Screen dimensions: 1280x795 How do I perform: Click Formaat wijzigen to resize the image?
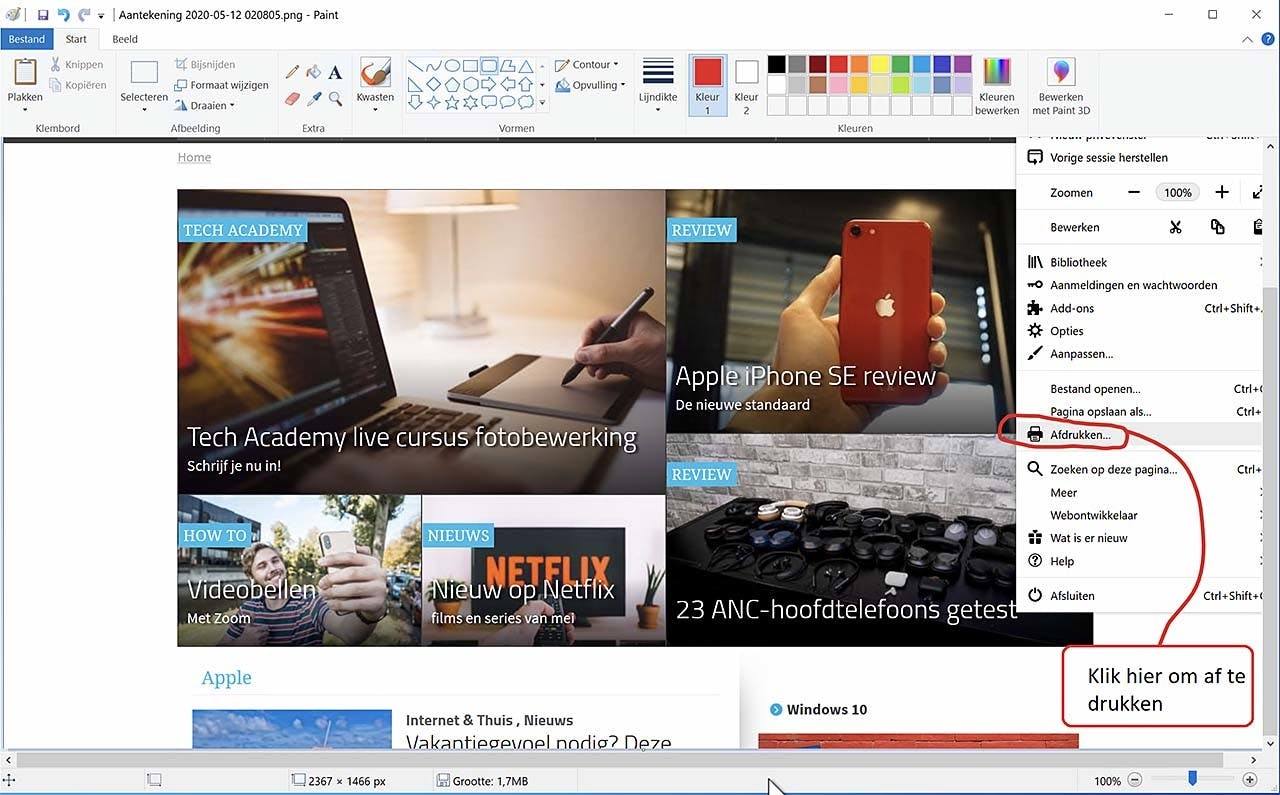[x=221, y=85]
